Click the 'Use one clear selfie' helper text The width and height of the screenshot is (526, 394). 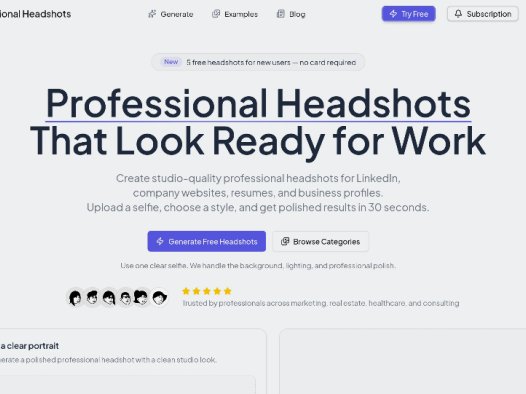(x=154, y=266)
